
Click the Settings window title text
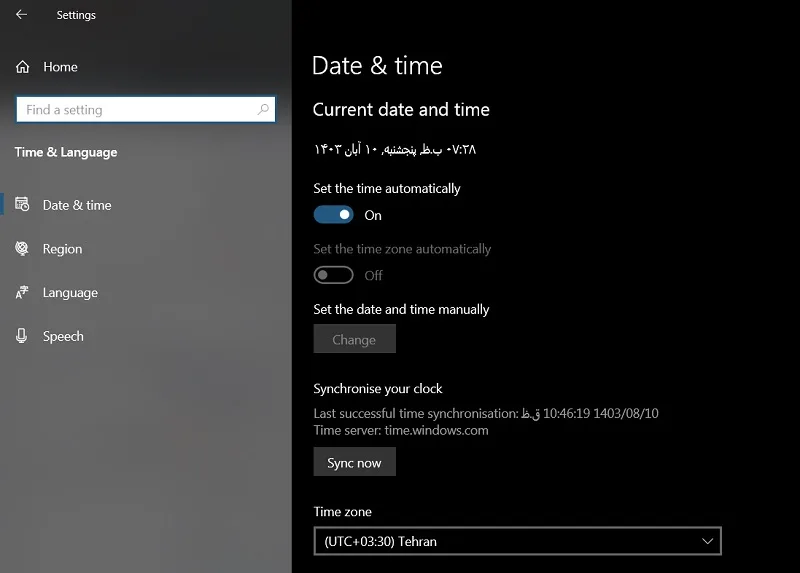point(76,15)
